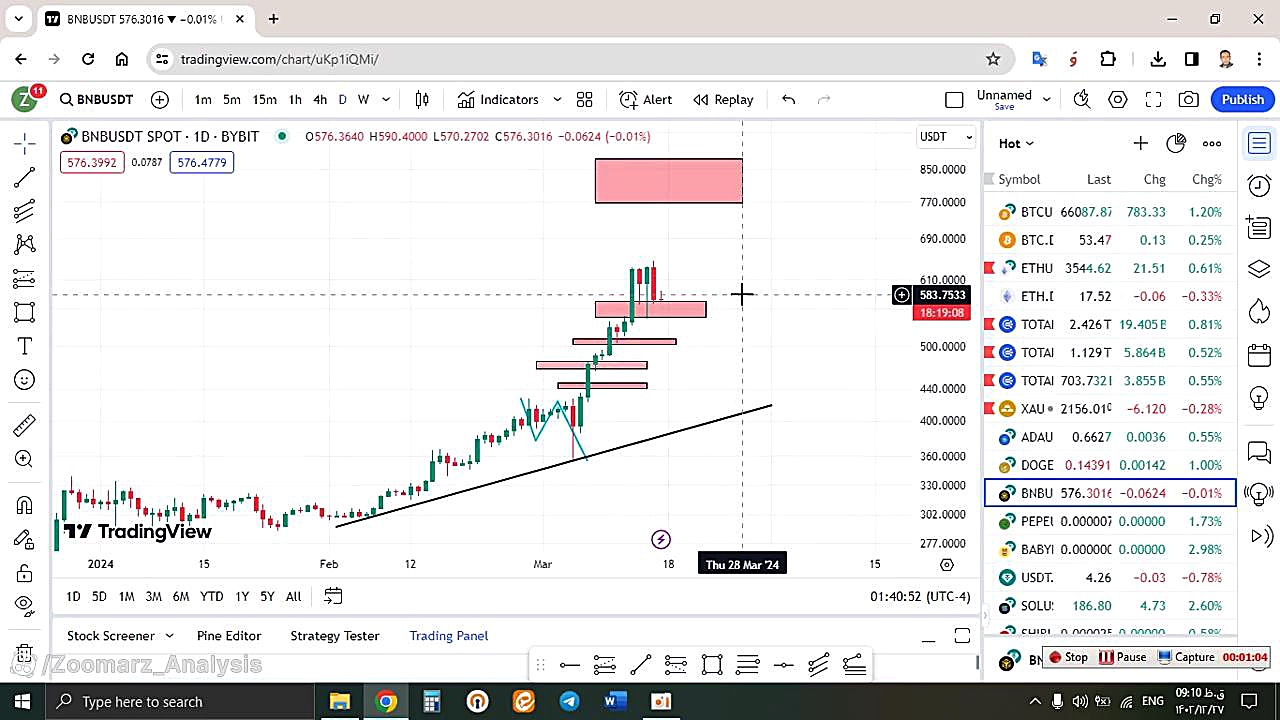Open the chart type candles selector
The image size is (1280, 720).
422,99
